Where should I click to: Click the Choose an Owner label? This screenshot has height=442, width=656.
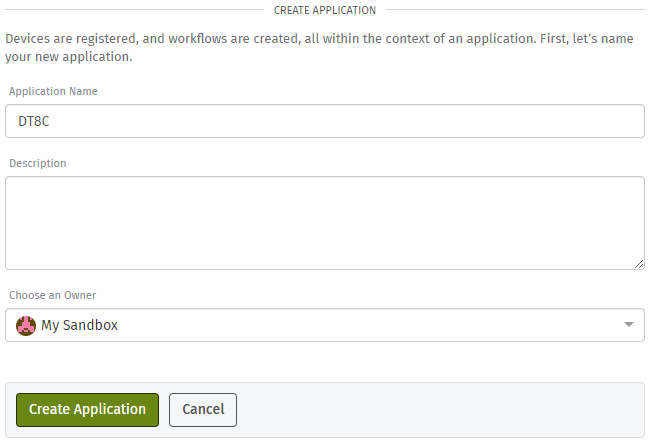click(x=53, y=295)
